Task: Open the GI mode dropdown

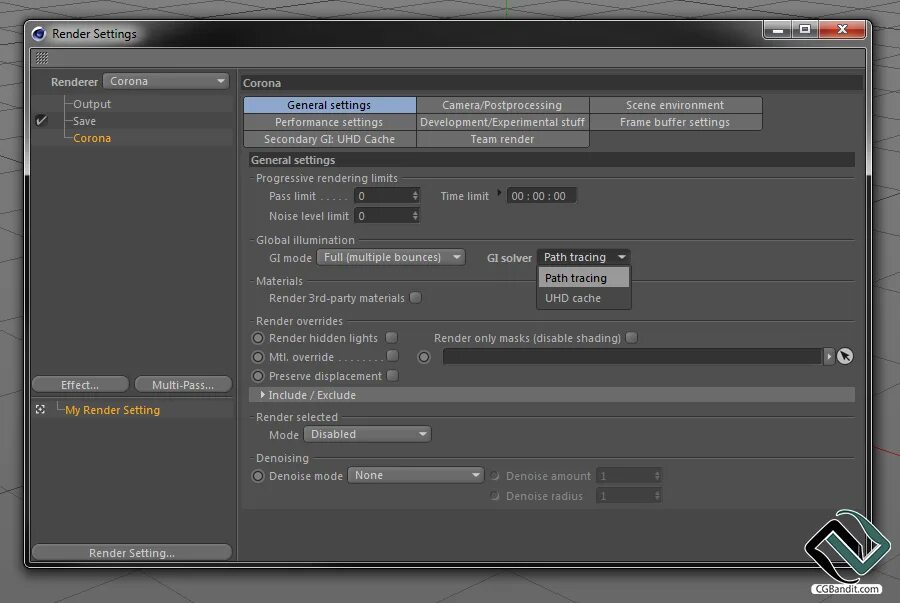Action: 391,257
